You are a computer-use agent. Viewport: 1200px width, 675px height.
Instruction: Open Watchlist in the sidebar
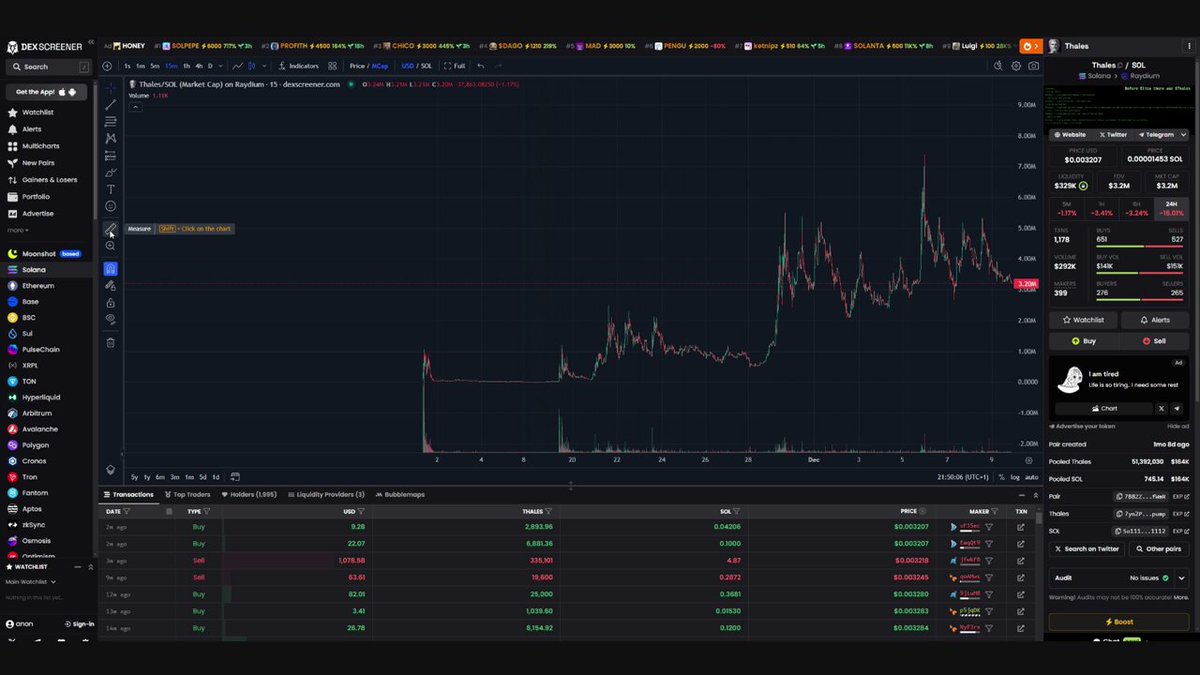click(x=38, y=112)
